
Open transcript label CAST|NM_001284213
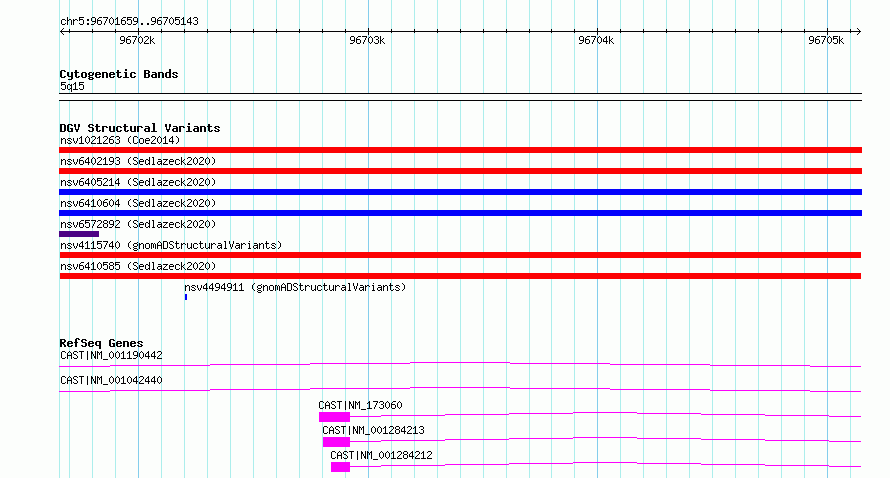click(373, 430)
